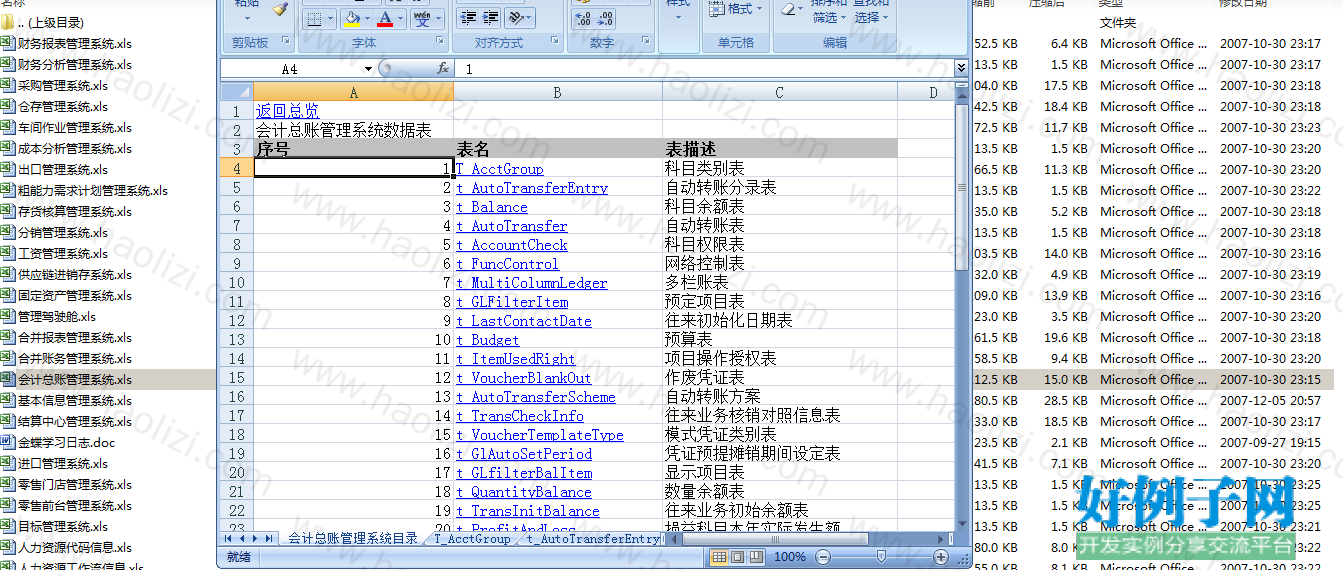This screenshot has width=1343, height=570.
Task: Click the zoom slider handle
Action: coord(880,557)
